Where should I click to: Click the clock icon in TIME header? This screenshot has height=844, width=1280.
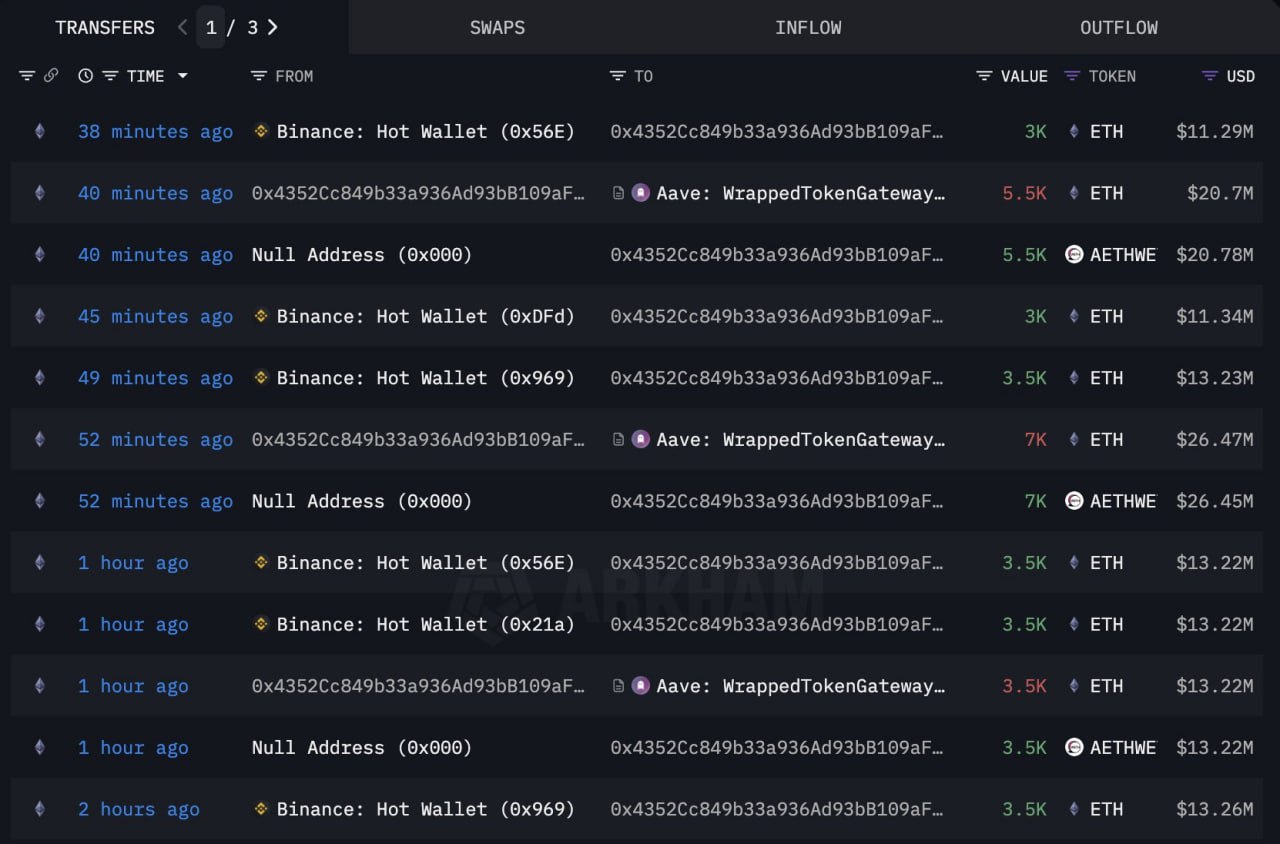pyautogui.click(x=85, y=76)
